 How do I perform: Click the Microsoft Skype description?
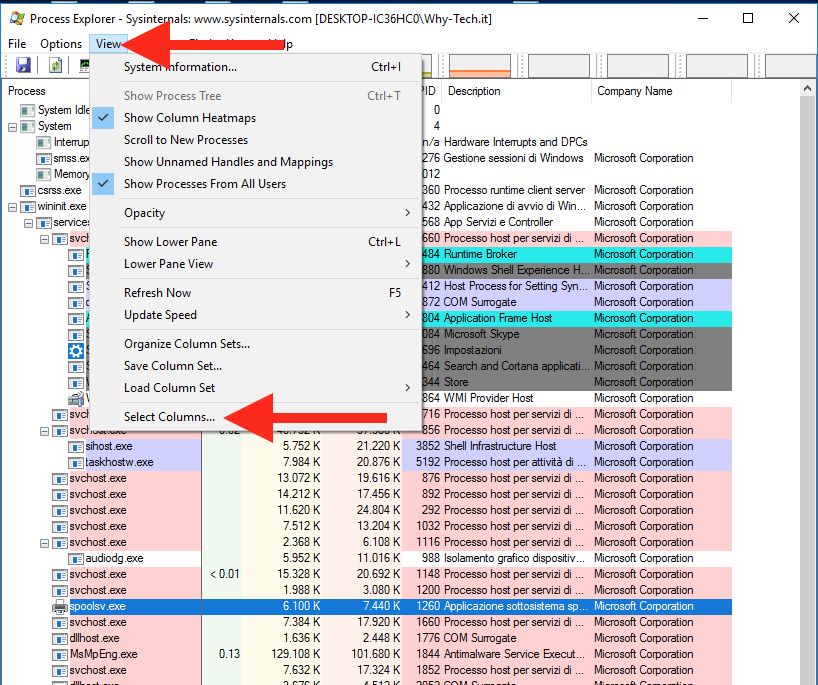(482, 334)
